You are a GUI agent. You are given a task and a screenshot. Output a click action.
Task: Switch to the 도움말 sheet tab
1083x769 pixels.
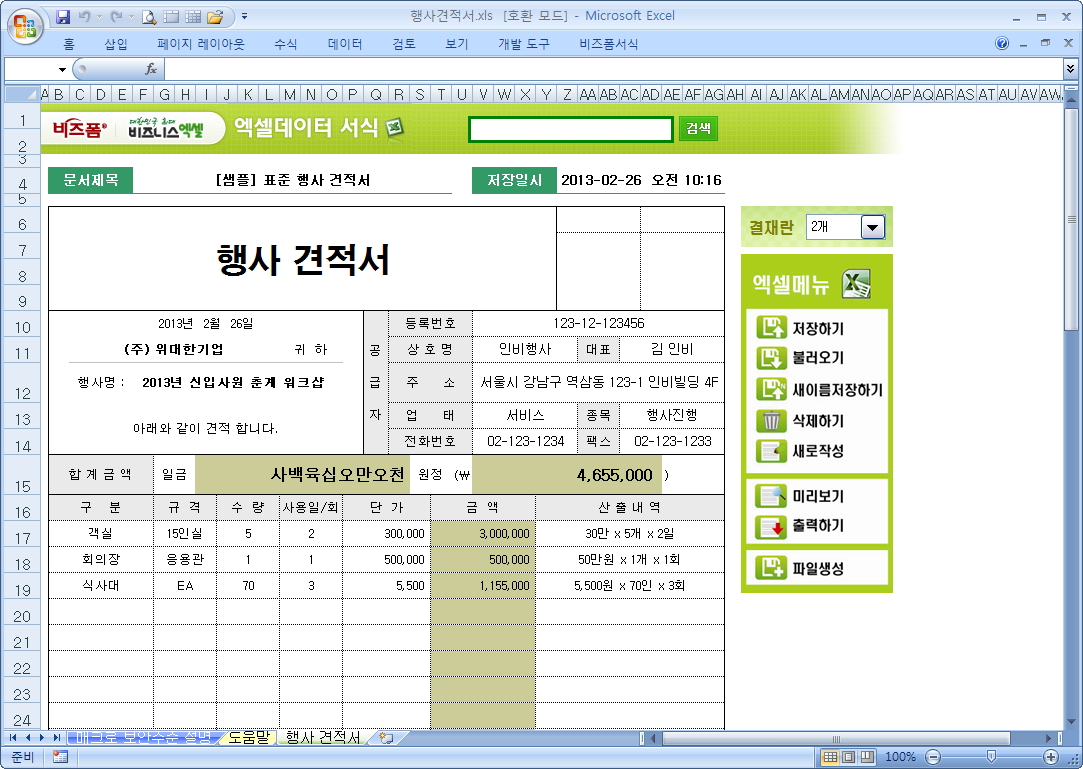pyautogui.click(x=249, y=737)
